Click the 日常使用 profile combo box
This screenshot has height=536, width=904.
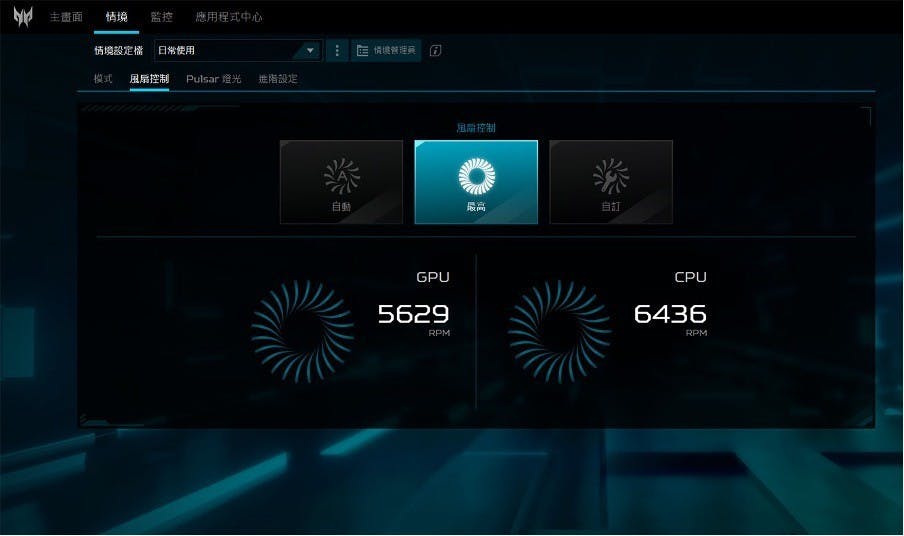pyautogui.click(x=238, y=51)
